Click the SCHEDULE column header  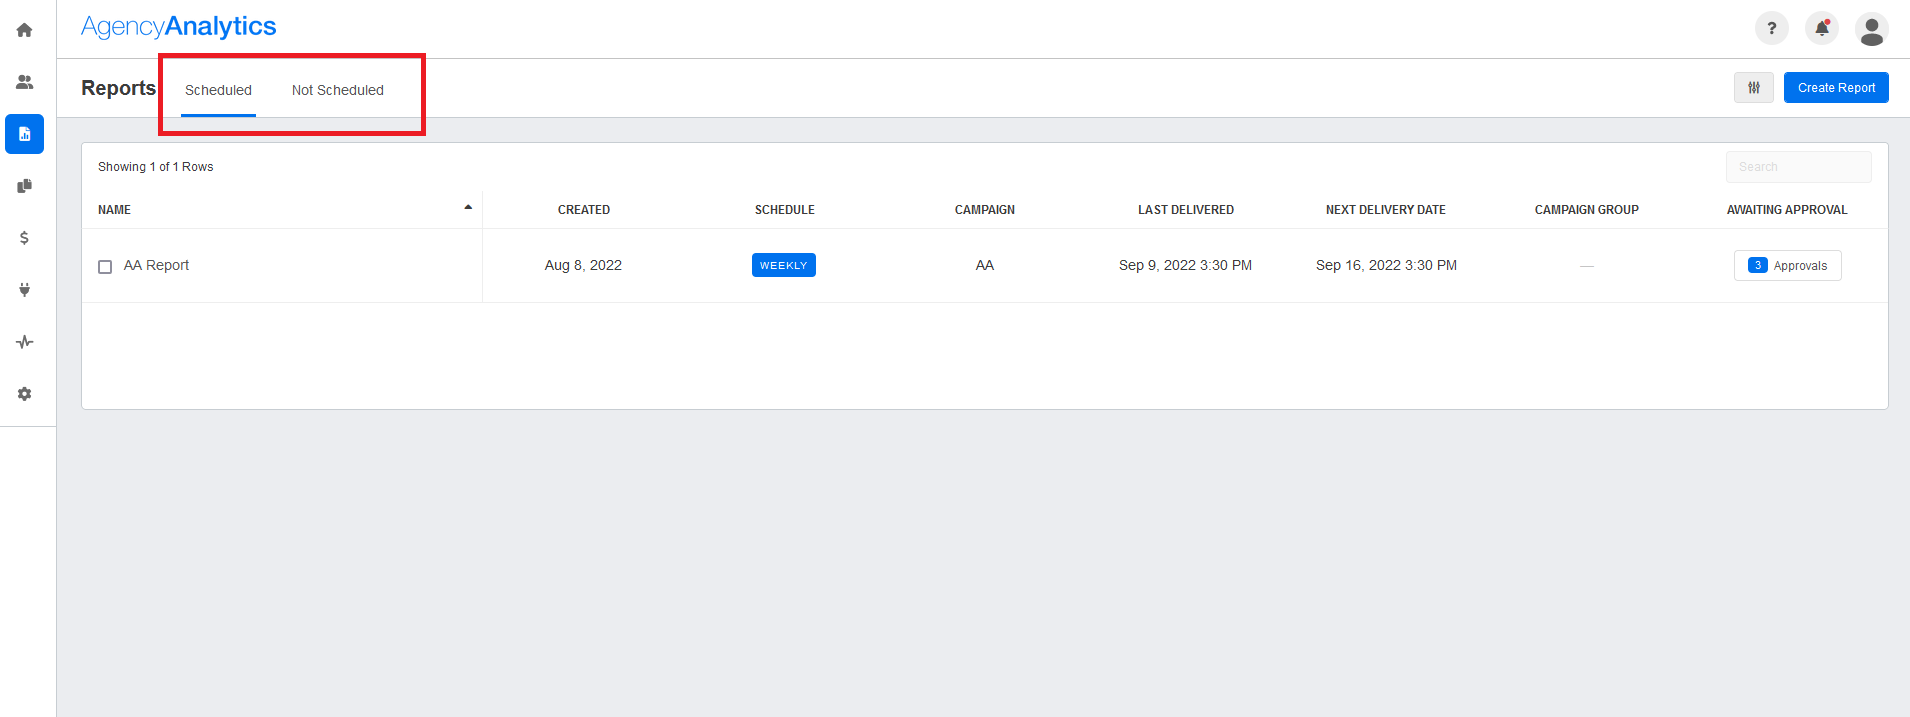point(785,210)
